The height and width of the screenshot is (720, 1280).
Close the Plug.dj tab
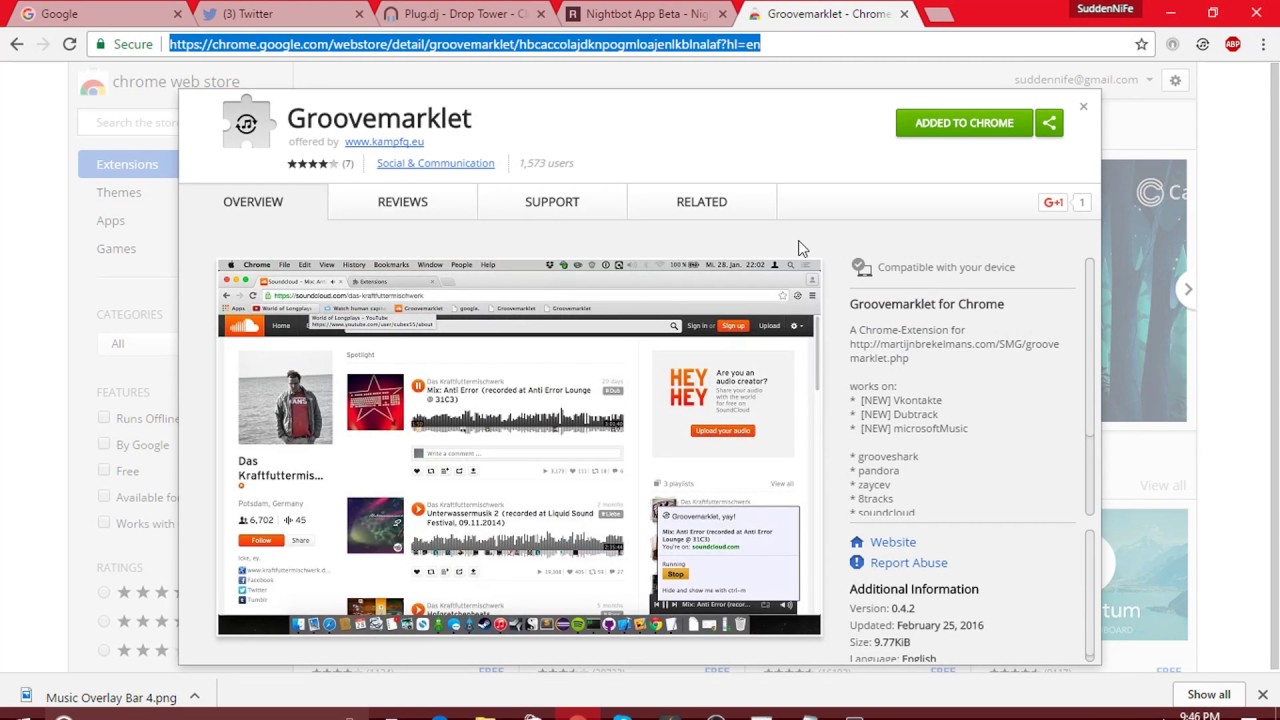coord(541,14)
